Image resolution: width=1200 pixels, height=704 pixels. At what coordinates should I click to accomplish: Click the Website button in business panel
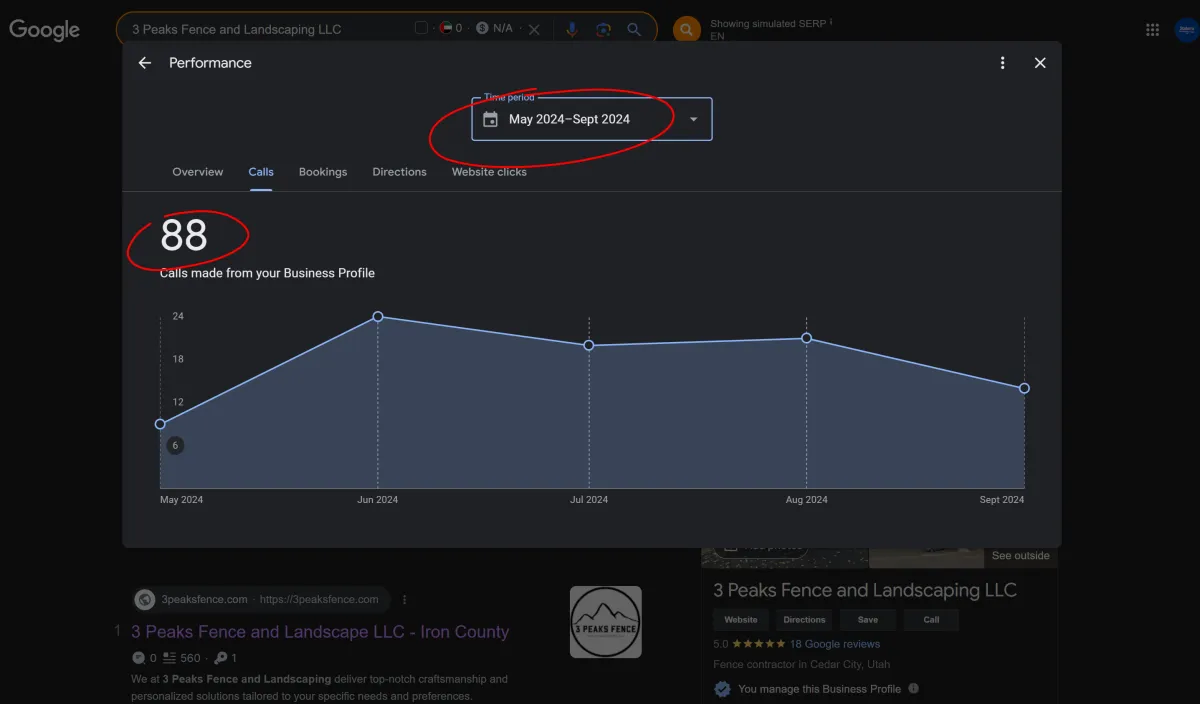pyautogui.click(x=741, y=620)
